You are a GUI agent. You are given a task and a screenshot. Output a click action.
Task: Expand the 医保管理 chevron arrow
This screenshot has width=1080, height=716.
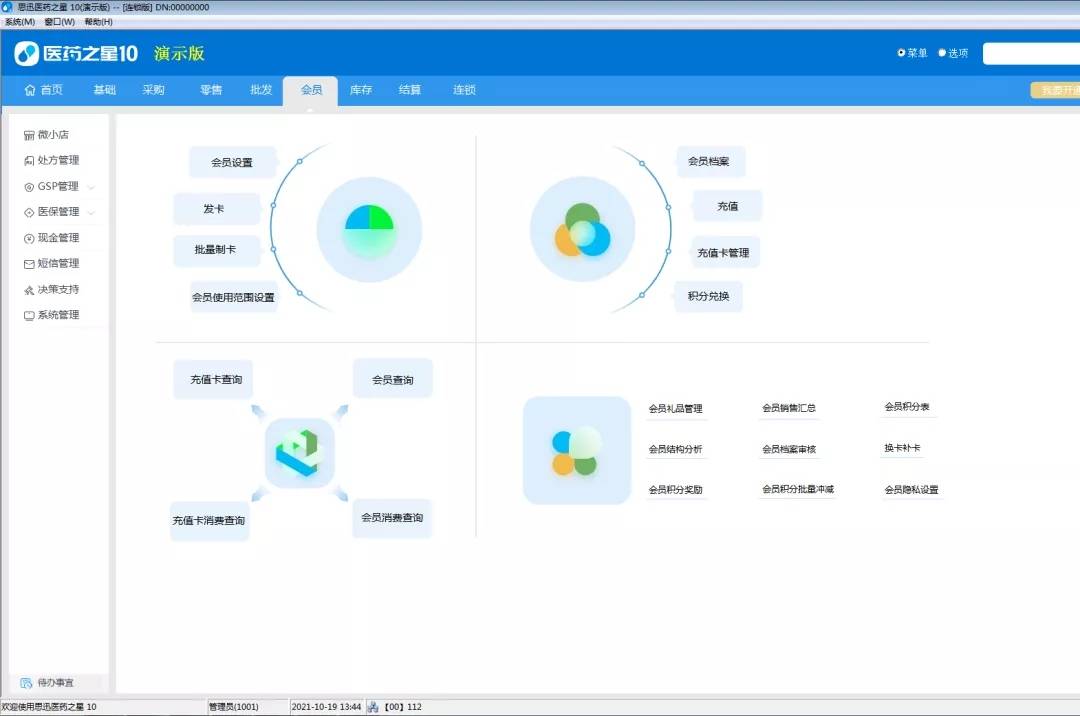91,213
